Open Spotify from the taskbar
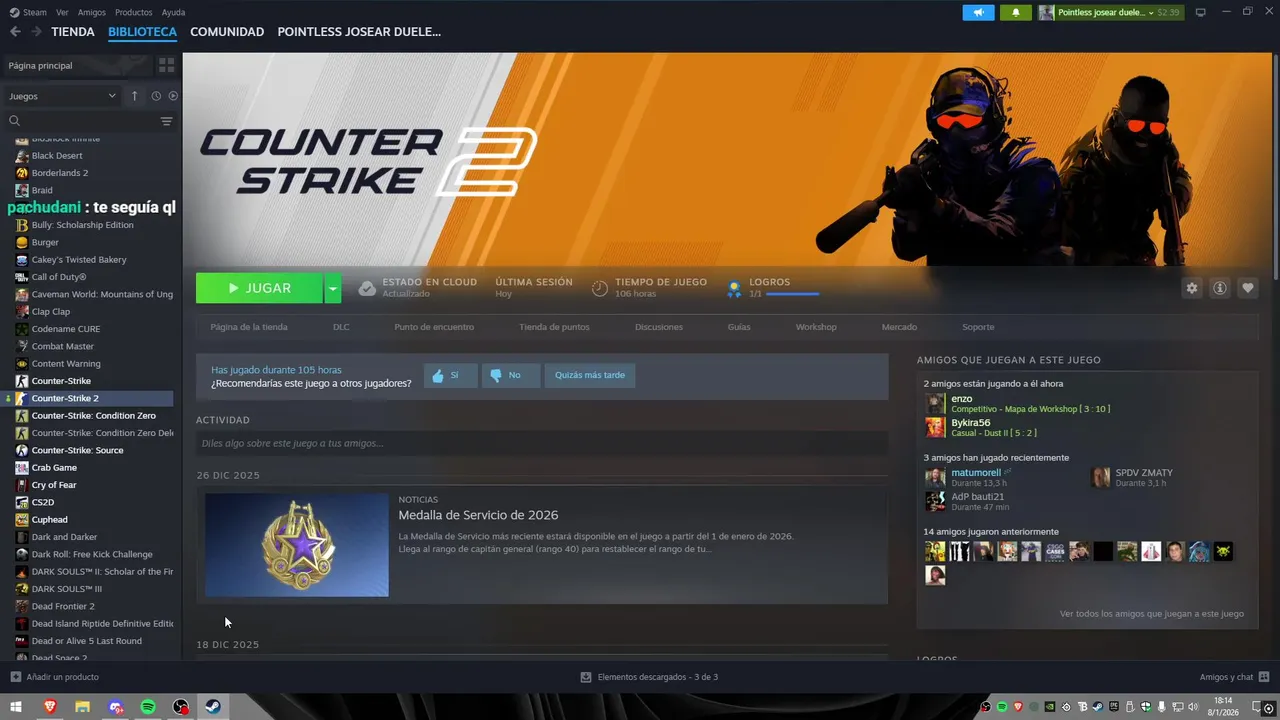The image size is (1280, 720). click(148, 707)
